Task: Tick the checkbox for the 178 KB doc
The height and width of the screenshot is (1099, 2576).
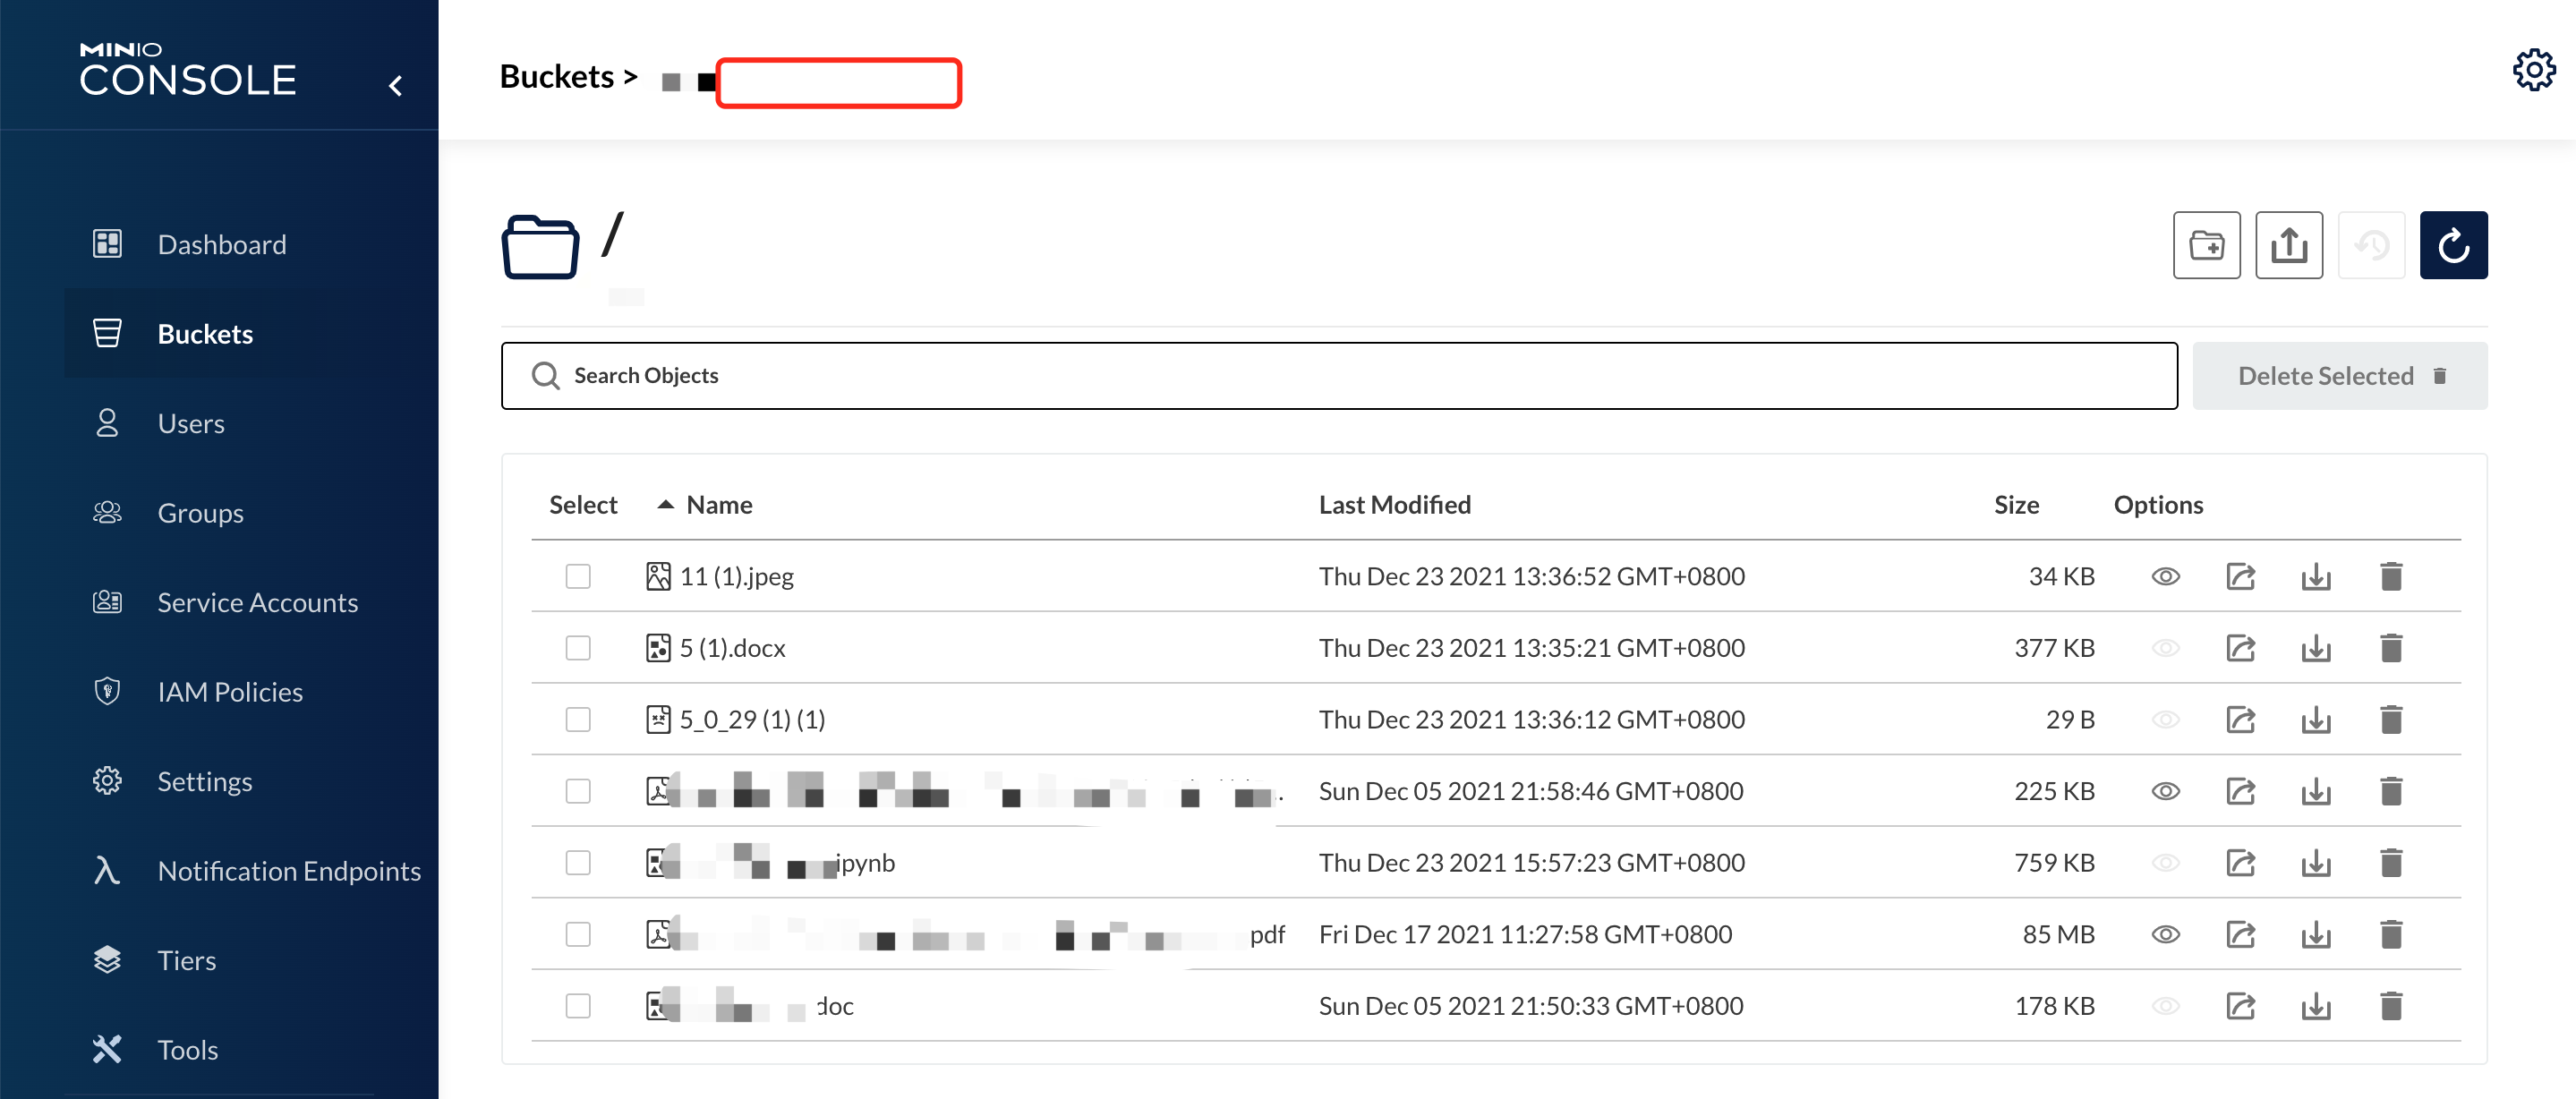Action: pos(578,1006)
